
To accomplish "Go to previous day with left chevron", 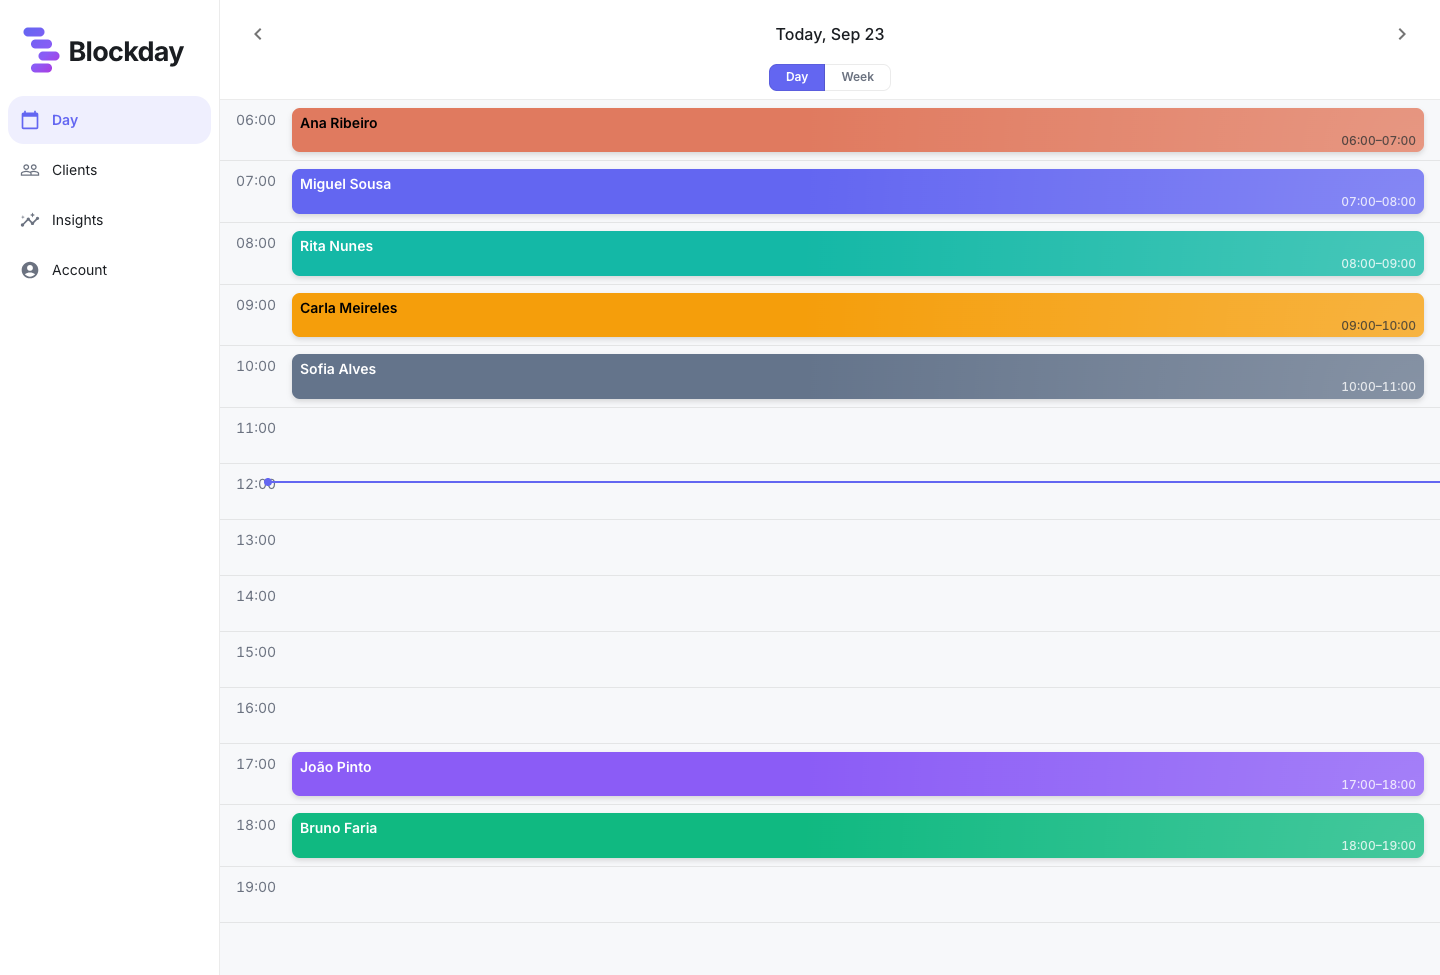I will [258, 34].
